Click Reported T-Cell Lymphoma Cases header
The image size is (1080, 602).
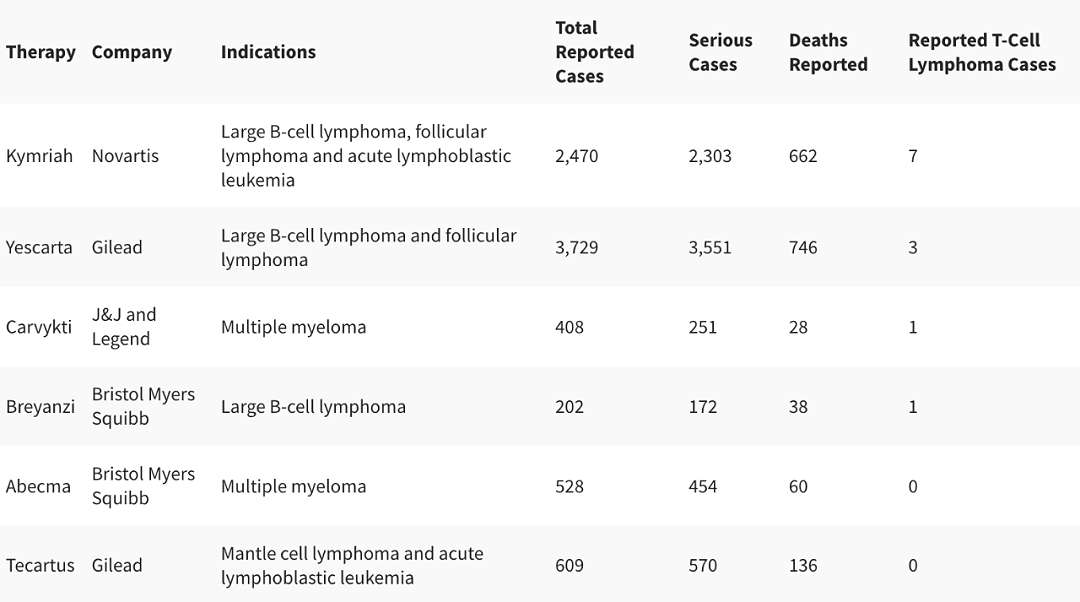pyautogui.click(x=982, y=52)
